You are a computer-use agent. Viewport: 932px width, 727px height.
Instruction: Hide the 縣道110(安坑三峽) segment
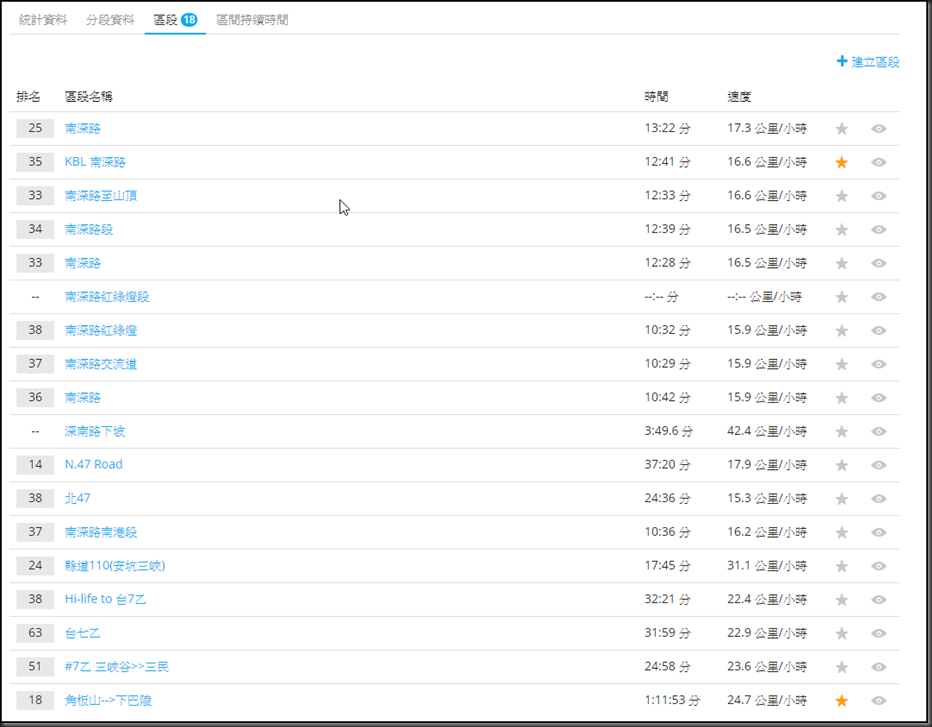click(x=879, y=566)
